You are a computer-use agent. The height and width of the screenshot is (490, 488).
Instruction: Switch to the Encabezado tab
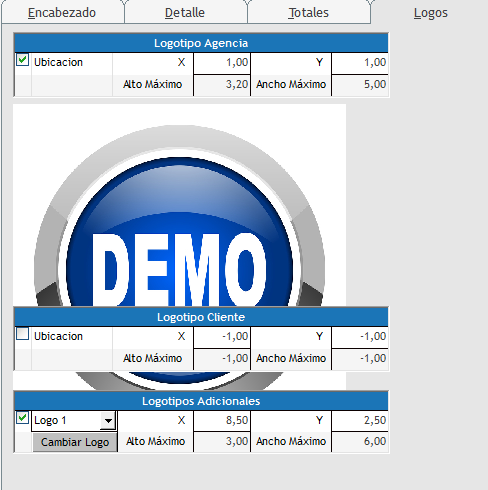pos(62,13)
